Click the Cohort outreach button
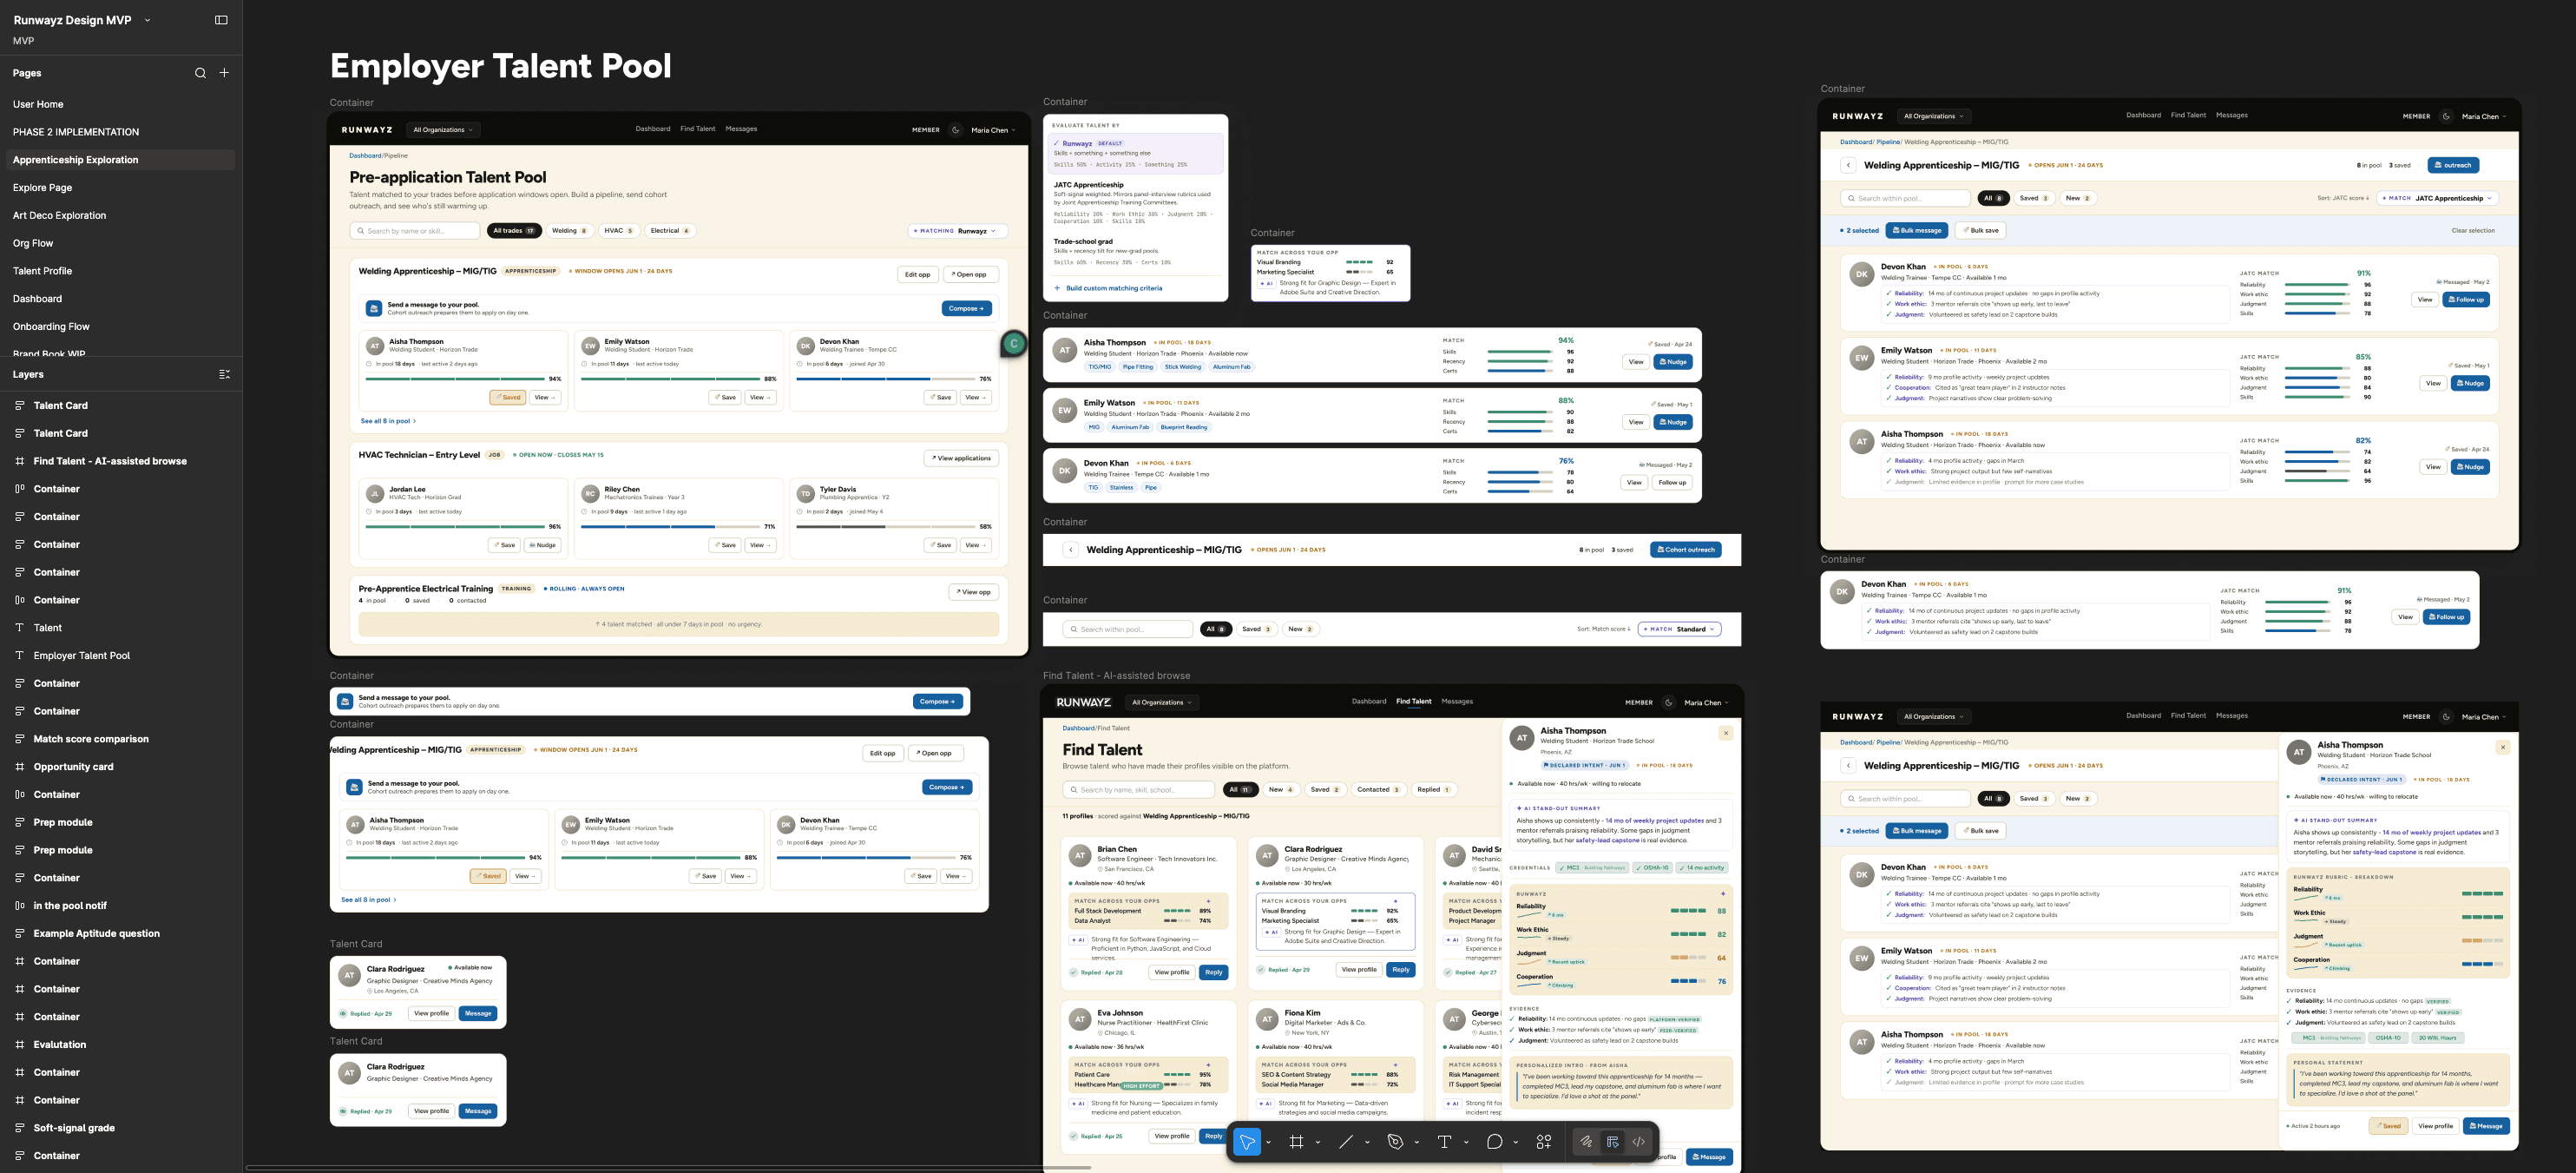This screenshot has height=1173, width=2576. (x=1685, y=550)
